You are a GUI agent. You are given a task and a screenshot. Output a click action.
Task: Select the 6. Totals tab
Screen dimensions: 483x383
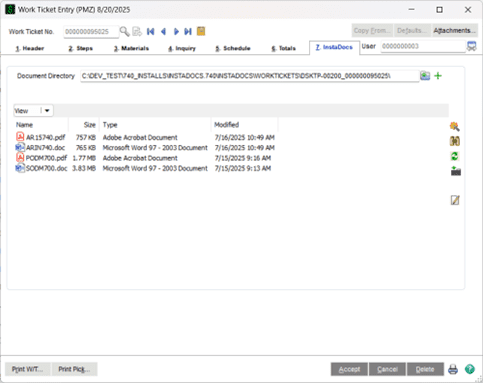[x=283, y=48]
